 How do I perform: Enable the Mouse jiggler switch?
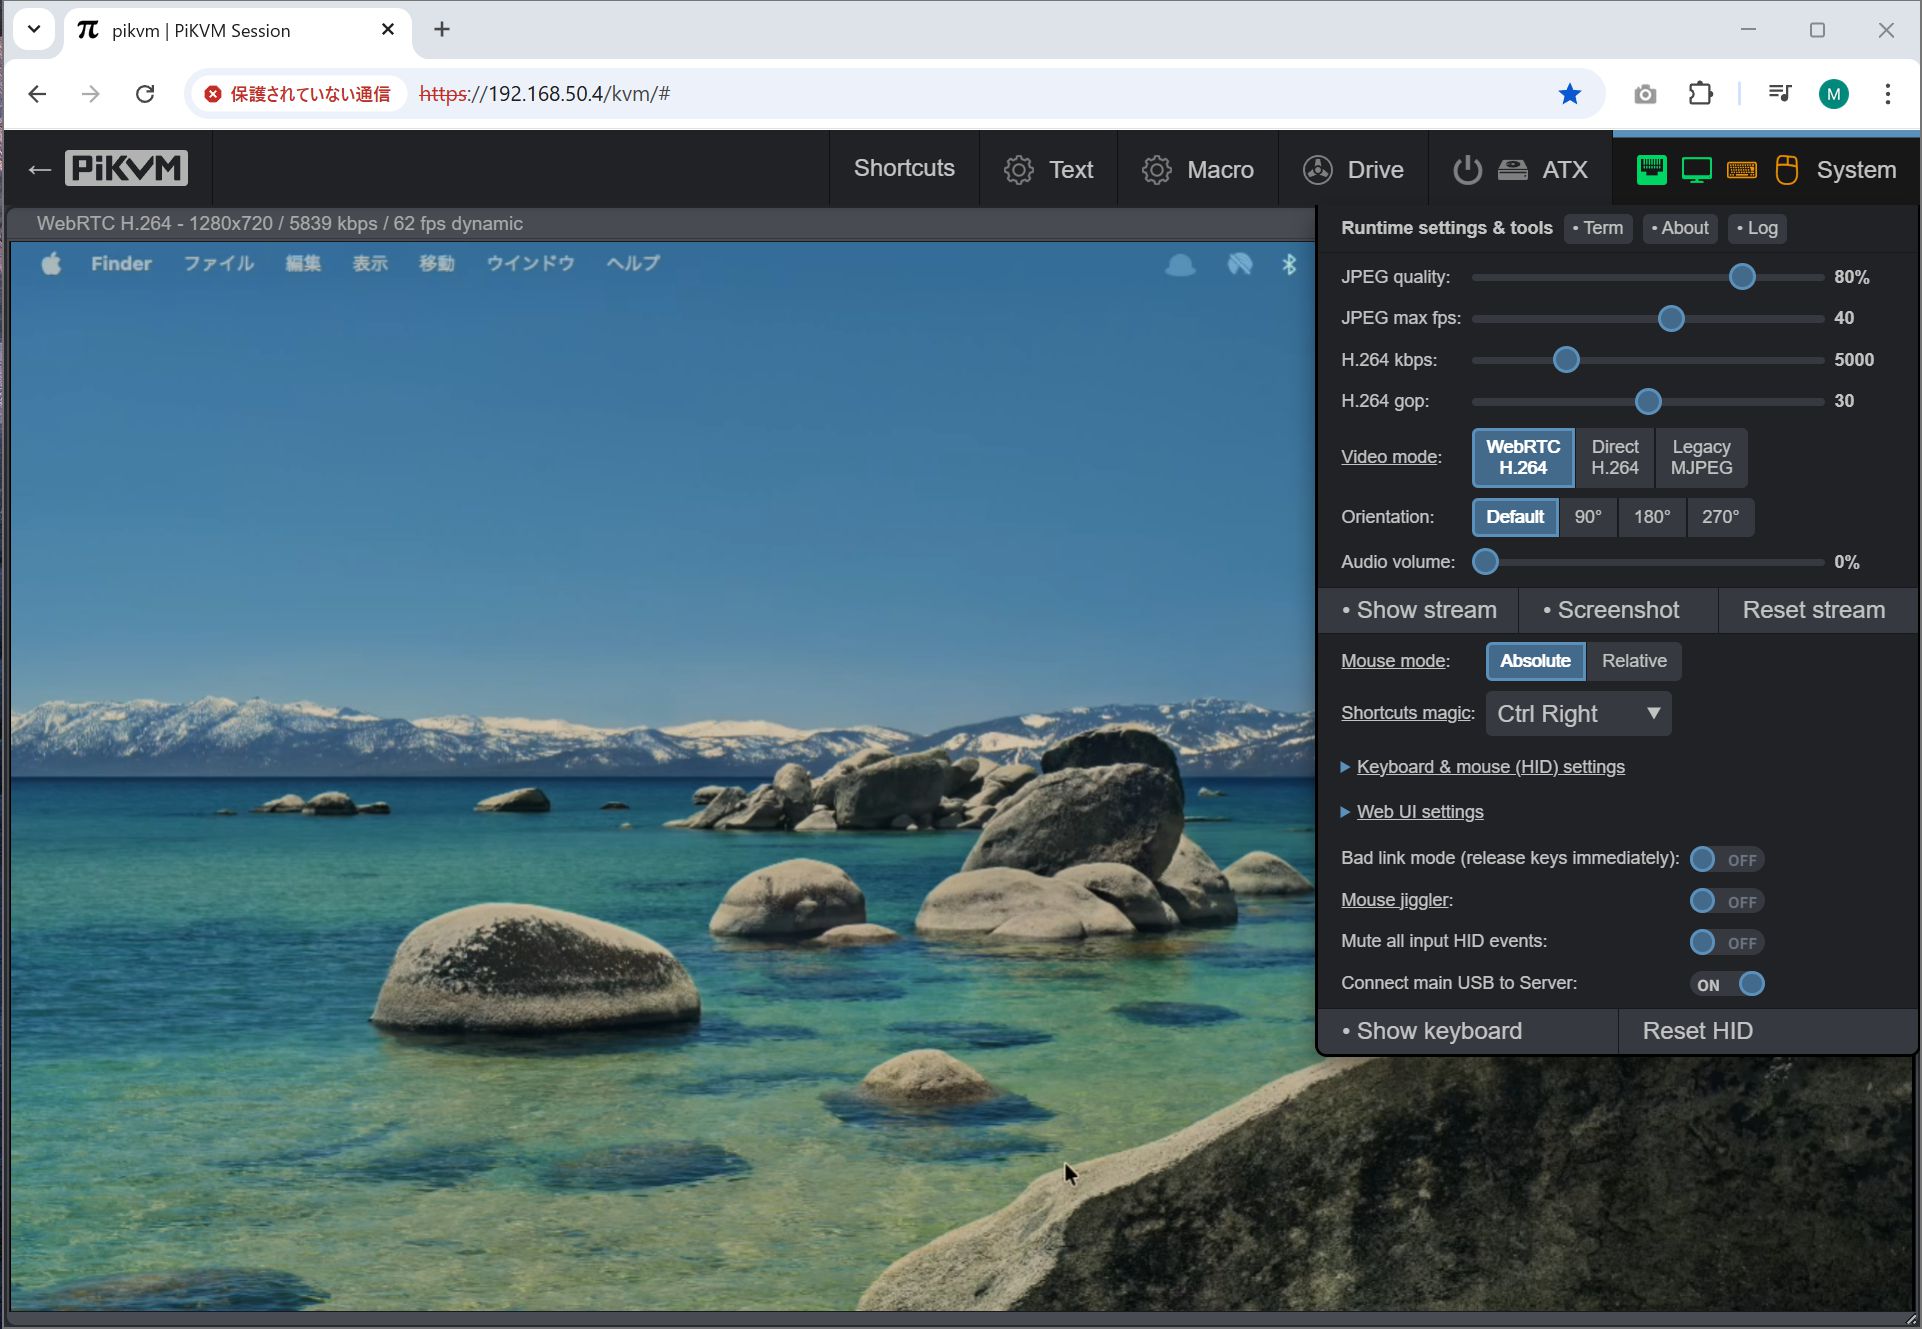tap(1726, 901)
